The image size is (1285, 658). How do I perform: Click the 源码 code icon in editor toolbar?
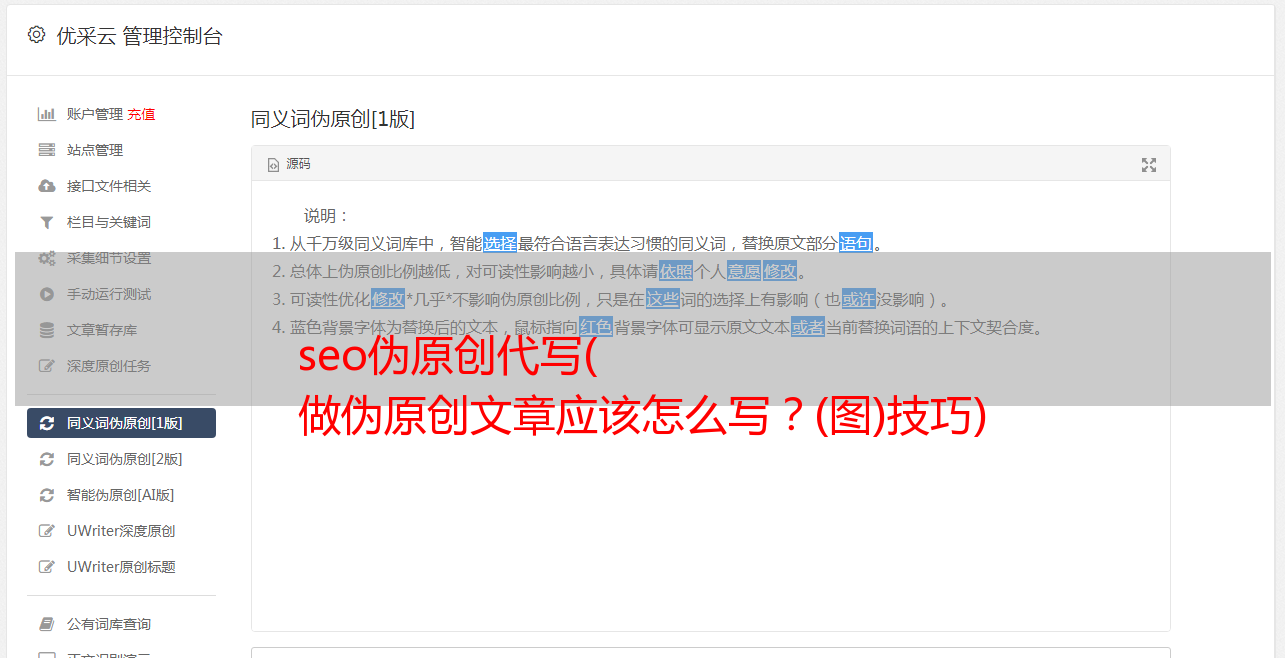pos(273,164)
